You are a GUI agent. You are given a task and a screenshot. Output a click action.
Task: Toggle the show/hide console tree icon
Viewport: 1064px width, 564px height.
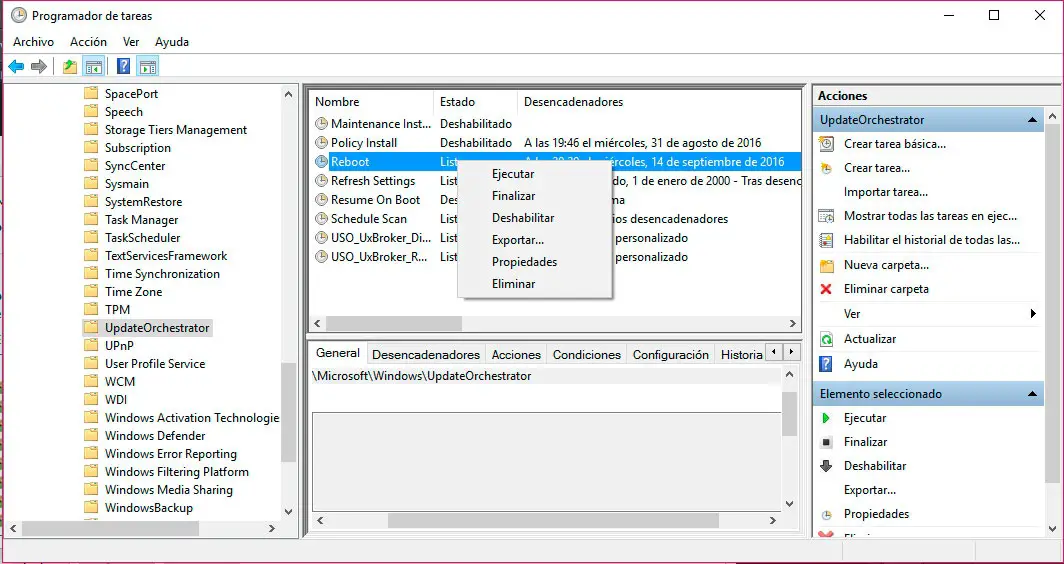click(94, 67)
